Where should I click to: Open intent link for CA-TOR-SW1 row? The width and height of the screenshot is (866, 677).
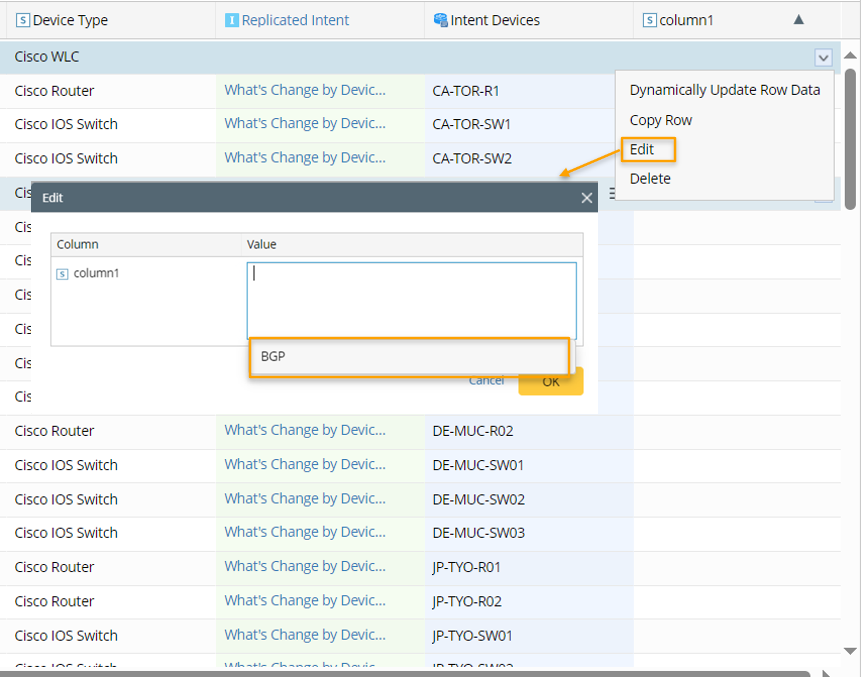point(305,124)
